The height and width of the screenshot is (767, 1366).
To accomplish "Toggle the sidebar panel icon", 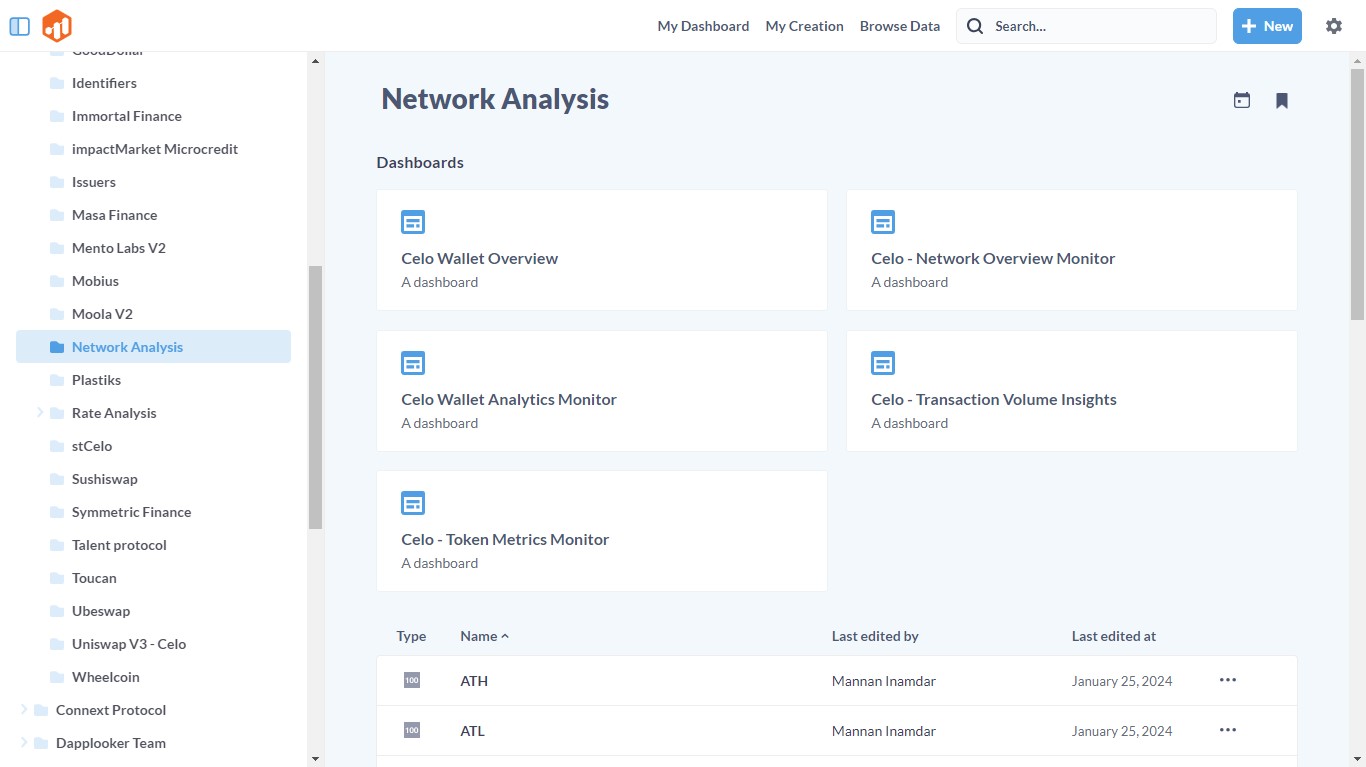I will (x=19, y=26).
